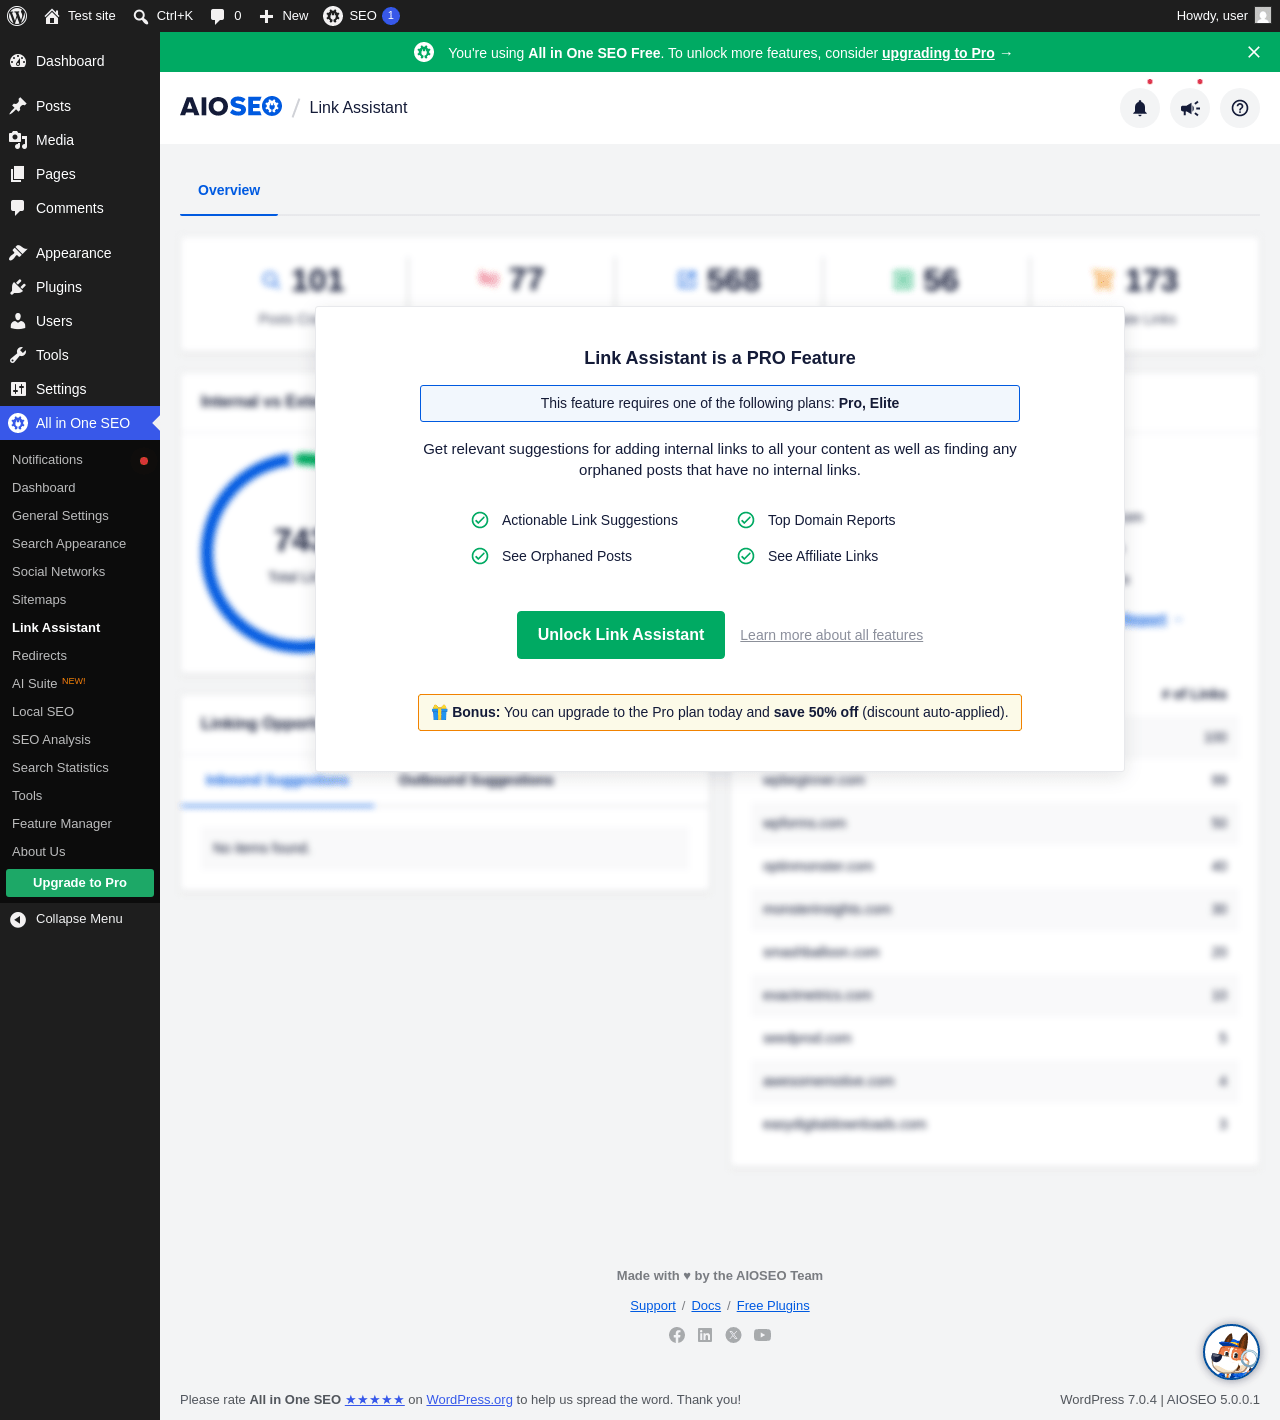Open the Users menu

[x=80, y=321]
